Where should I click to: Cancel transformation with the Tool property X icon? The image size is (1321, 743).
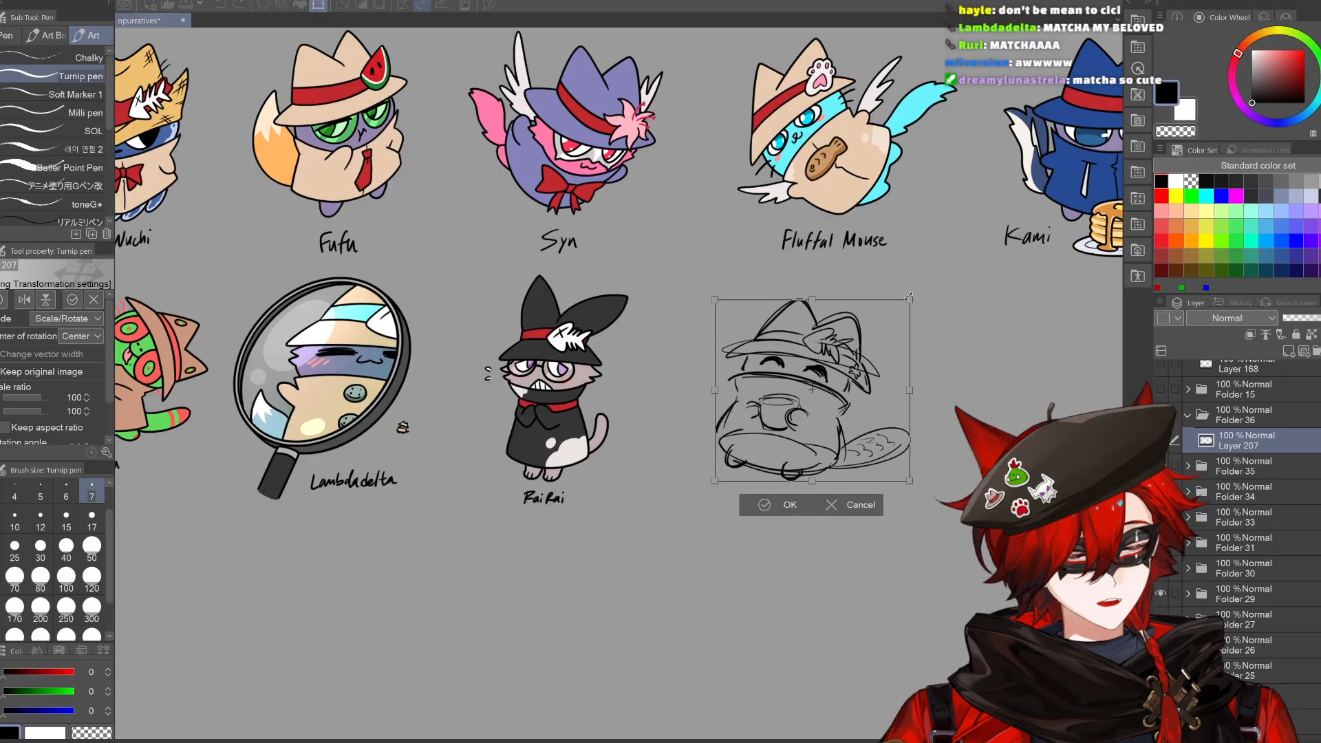point(94,300)
